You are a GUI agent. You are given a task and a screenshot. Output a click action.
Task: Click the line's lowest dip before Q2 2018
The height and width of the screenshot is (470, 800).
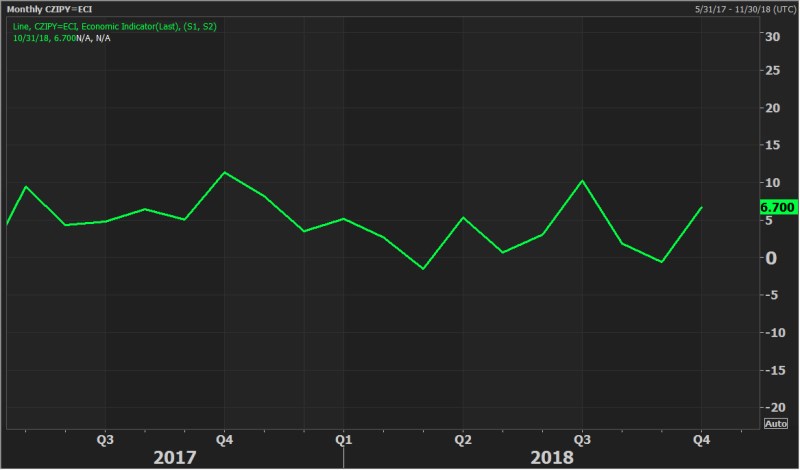[x=423, y=269]
